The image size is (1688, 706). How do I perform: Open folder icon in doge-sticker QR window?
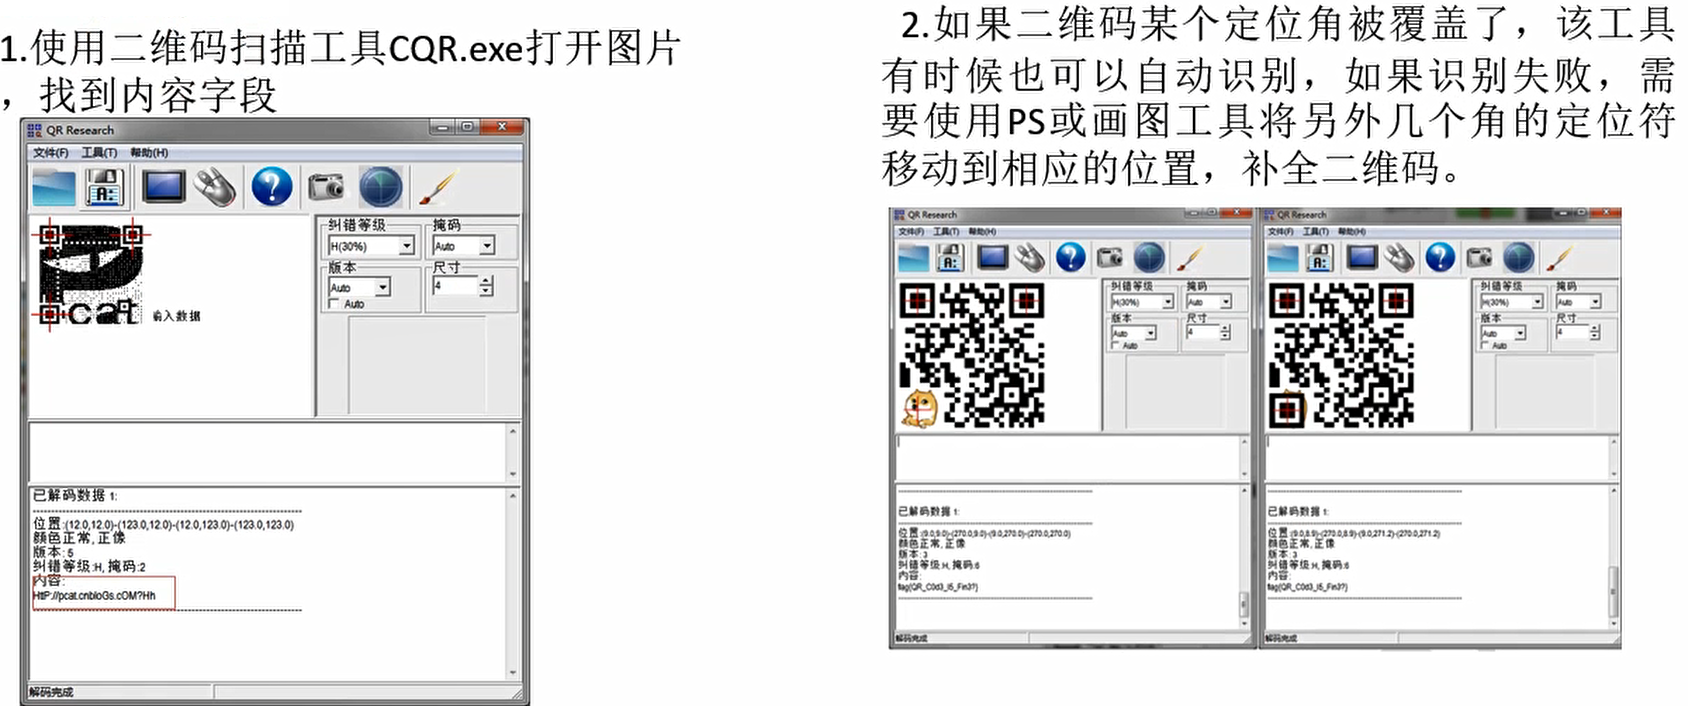click(x=913, y=258)
